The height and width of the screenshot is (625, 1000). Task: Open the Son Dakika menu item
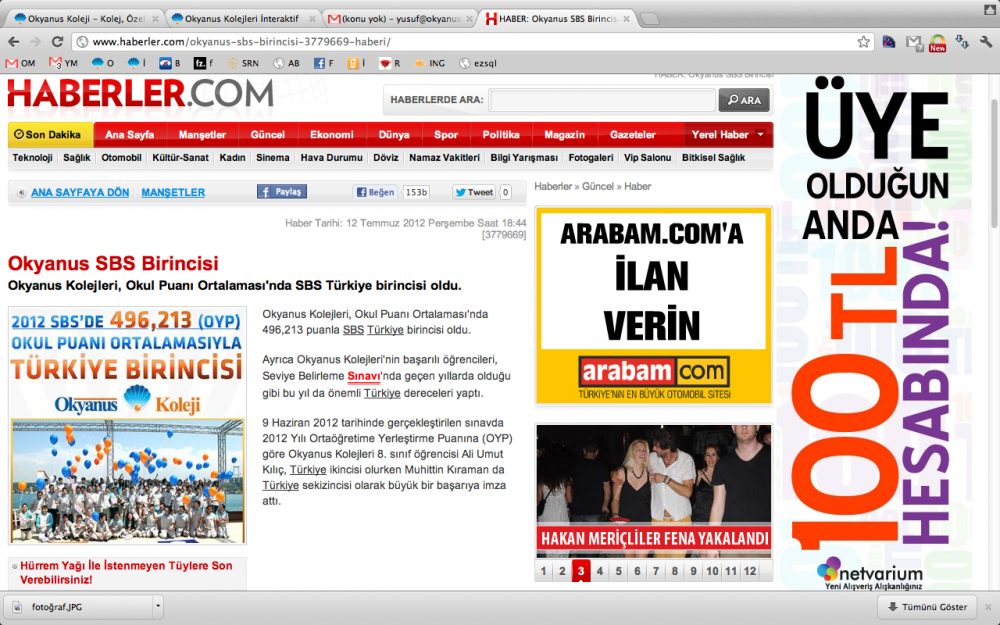(x=50, y=135)
